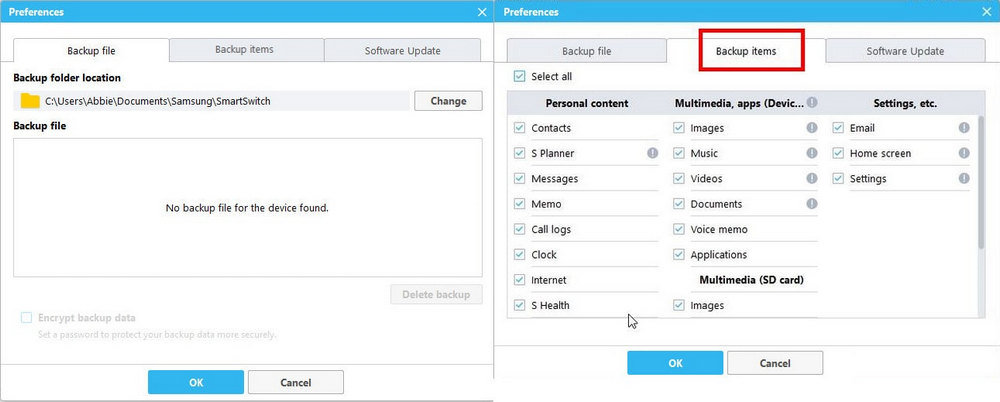
Task: Uncheck the Select all checkbox
Action: pos(519,76)
